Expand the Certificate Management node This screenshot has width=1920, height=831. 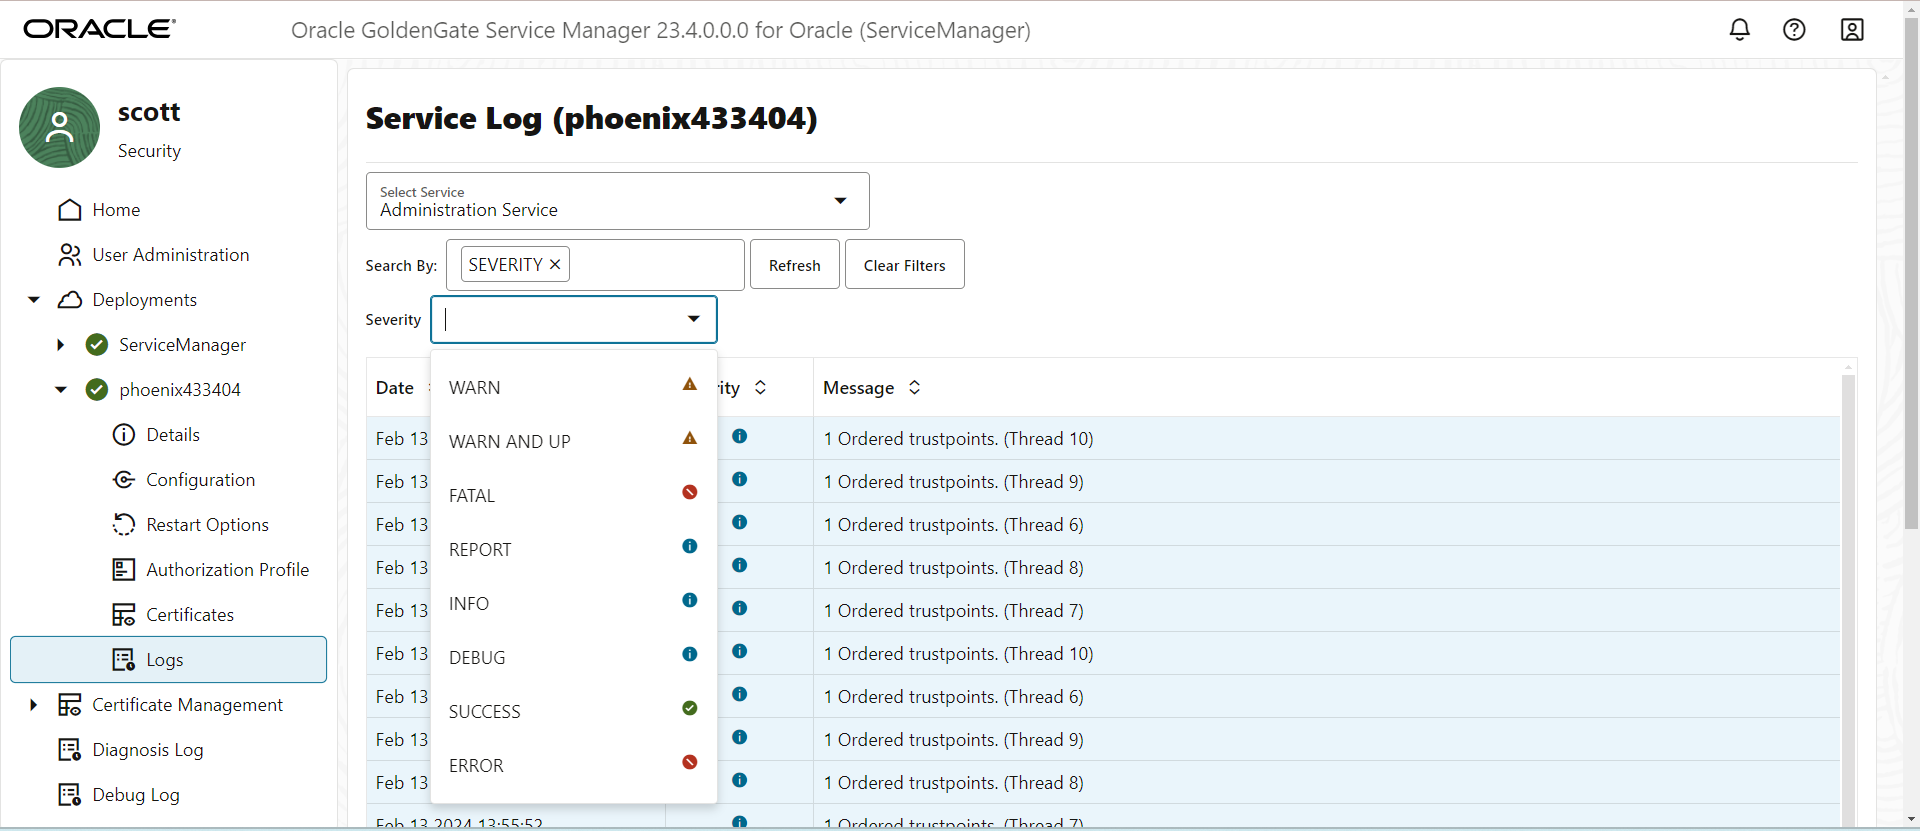tap(33, 705)
